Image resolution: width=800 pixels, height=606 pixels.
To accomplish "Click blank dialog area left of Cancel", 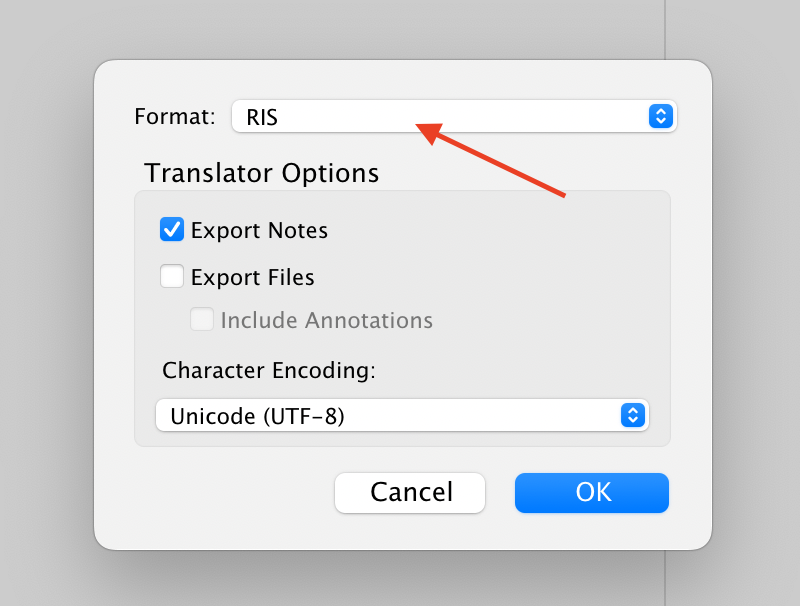I will tap(220, 492).
